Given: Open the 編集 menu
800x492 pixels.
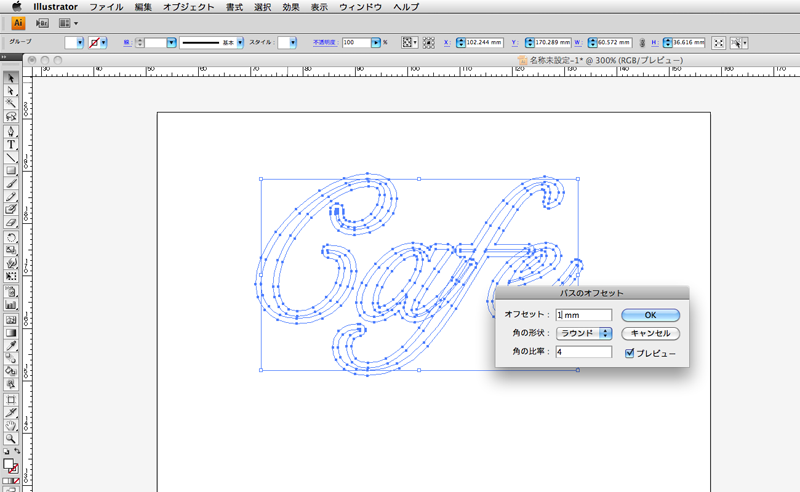Looking at the screenshot, I should point(143,7).
